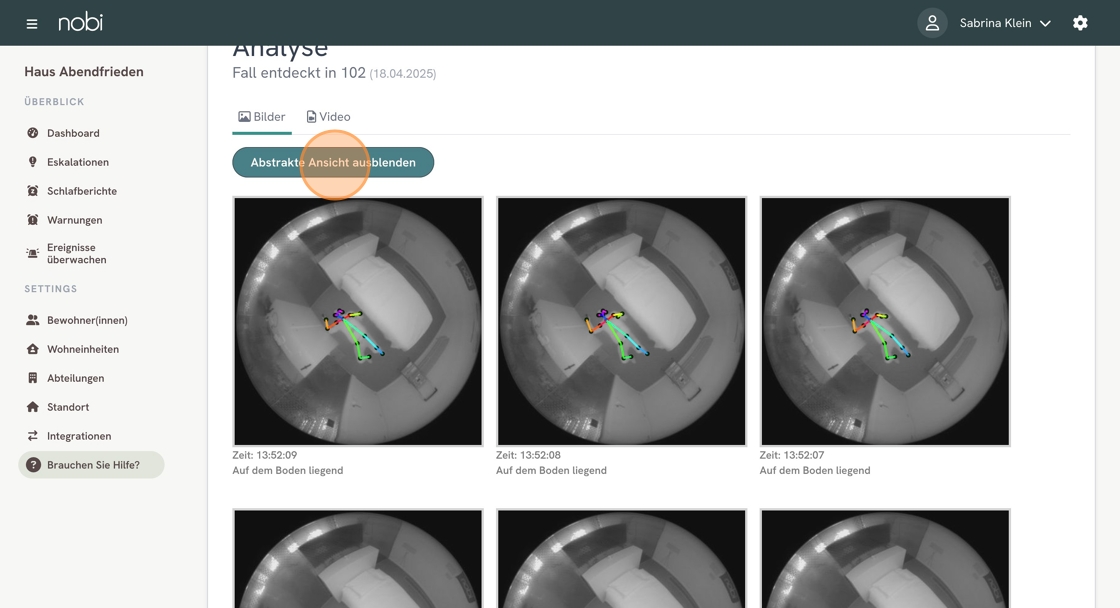Select Ereignisse überwachen in sidebar
This screenshot has height=608, width=1120.
(76, 253)
